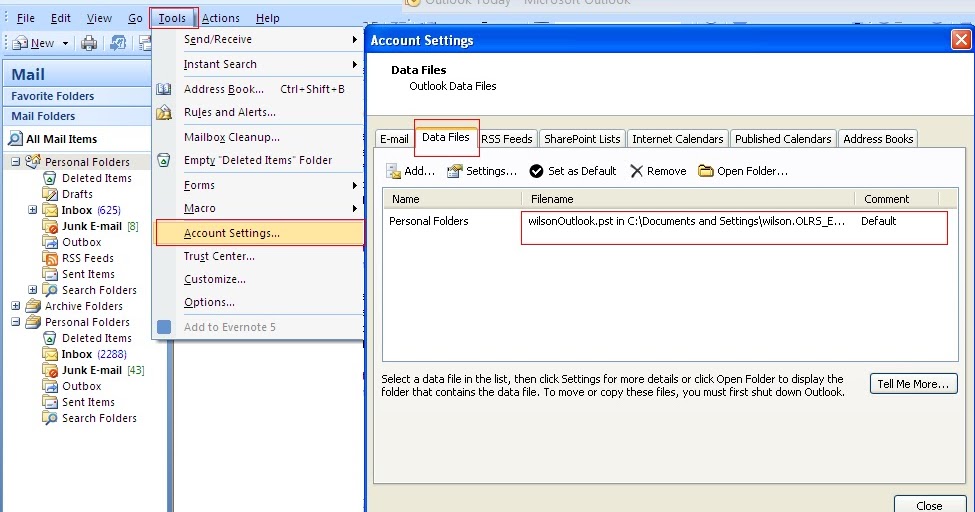The image size is (975, 512).
Task: Switch to the RSS Feeds tab
Action: click(x=507, y=139)
